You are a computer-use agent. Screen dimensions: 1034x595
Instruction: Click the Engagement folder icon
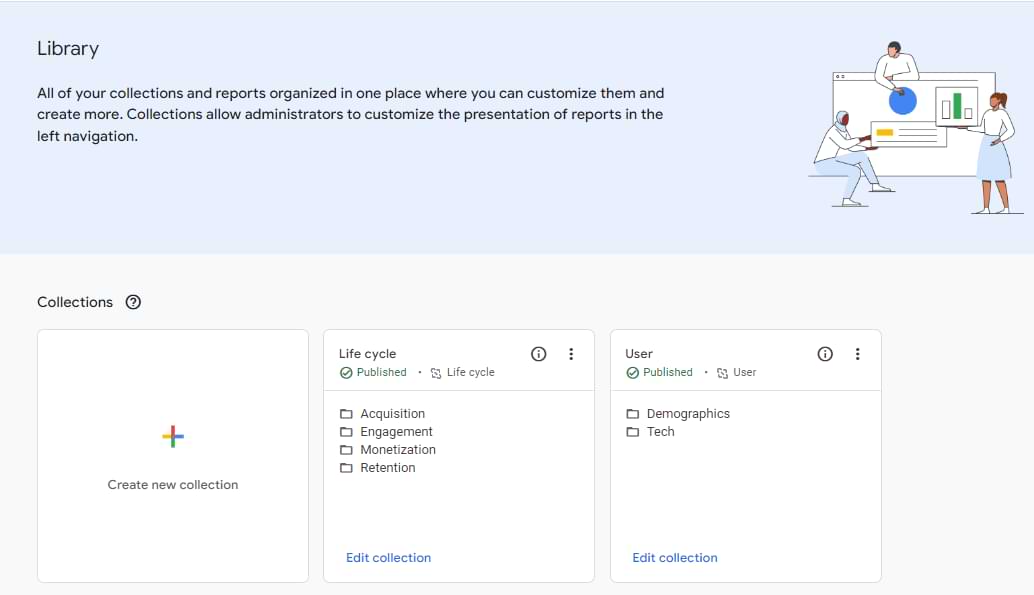[346, 432]
